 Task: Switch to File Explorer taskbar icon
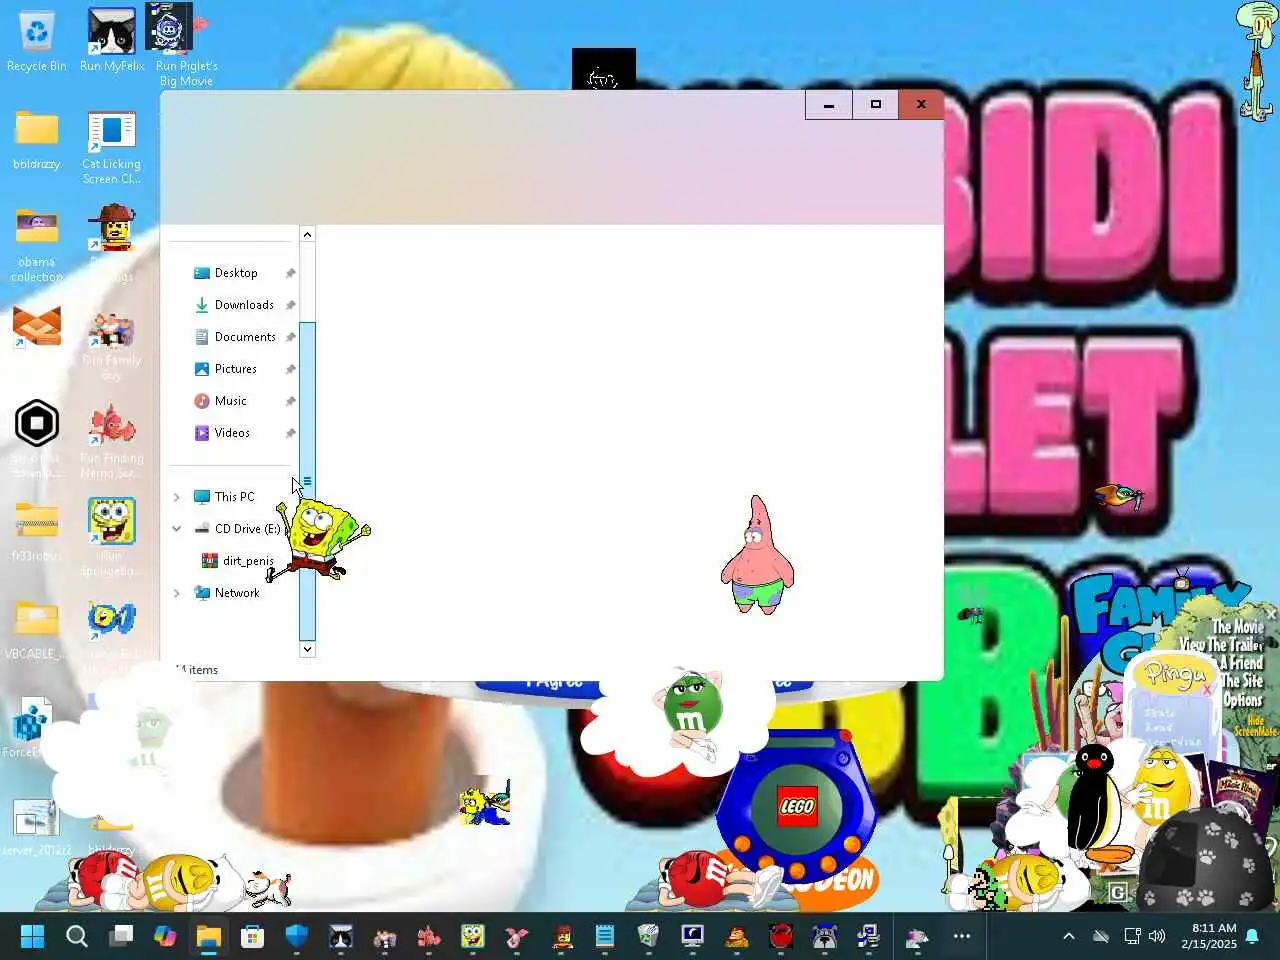pos(209,936)
